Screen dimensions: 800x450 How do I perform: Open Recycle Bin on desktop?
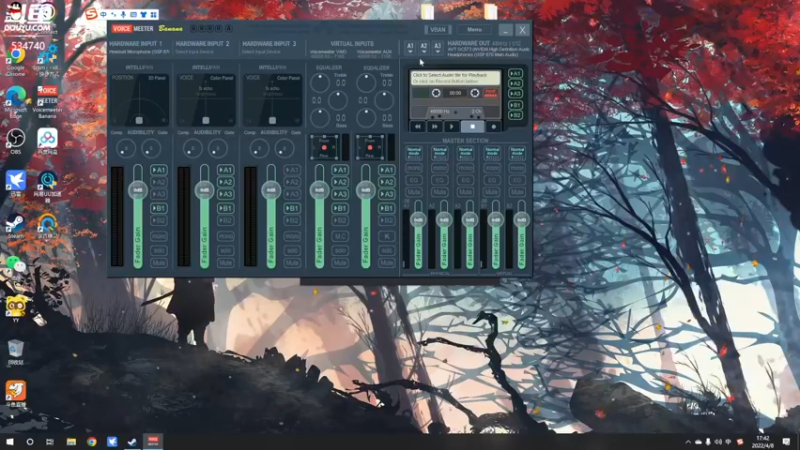point(15,352)
